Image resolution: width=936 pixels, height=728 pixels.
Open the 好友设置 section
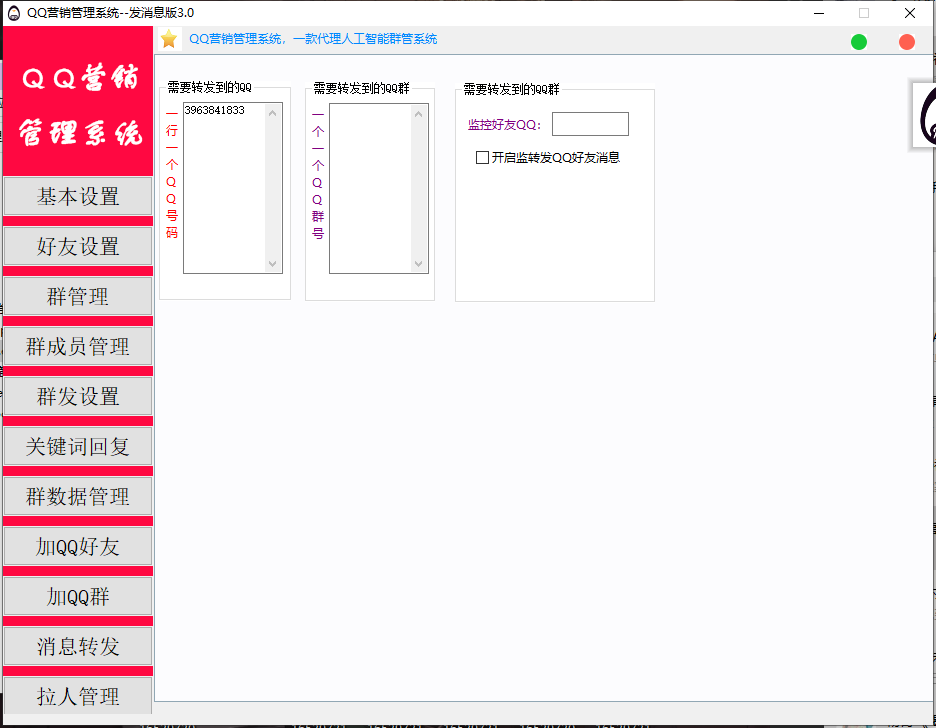78,247
